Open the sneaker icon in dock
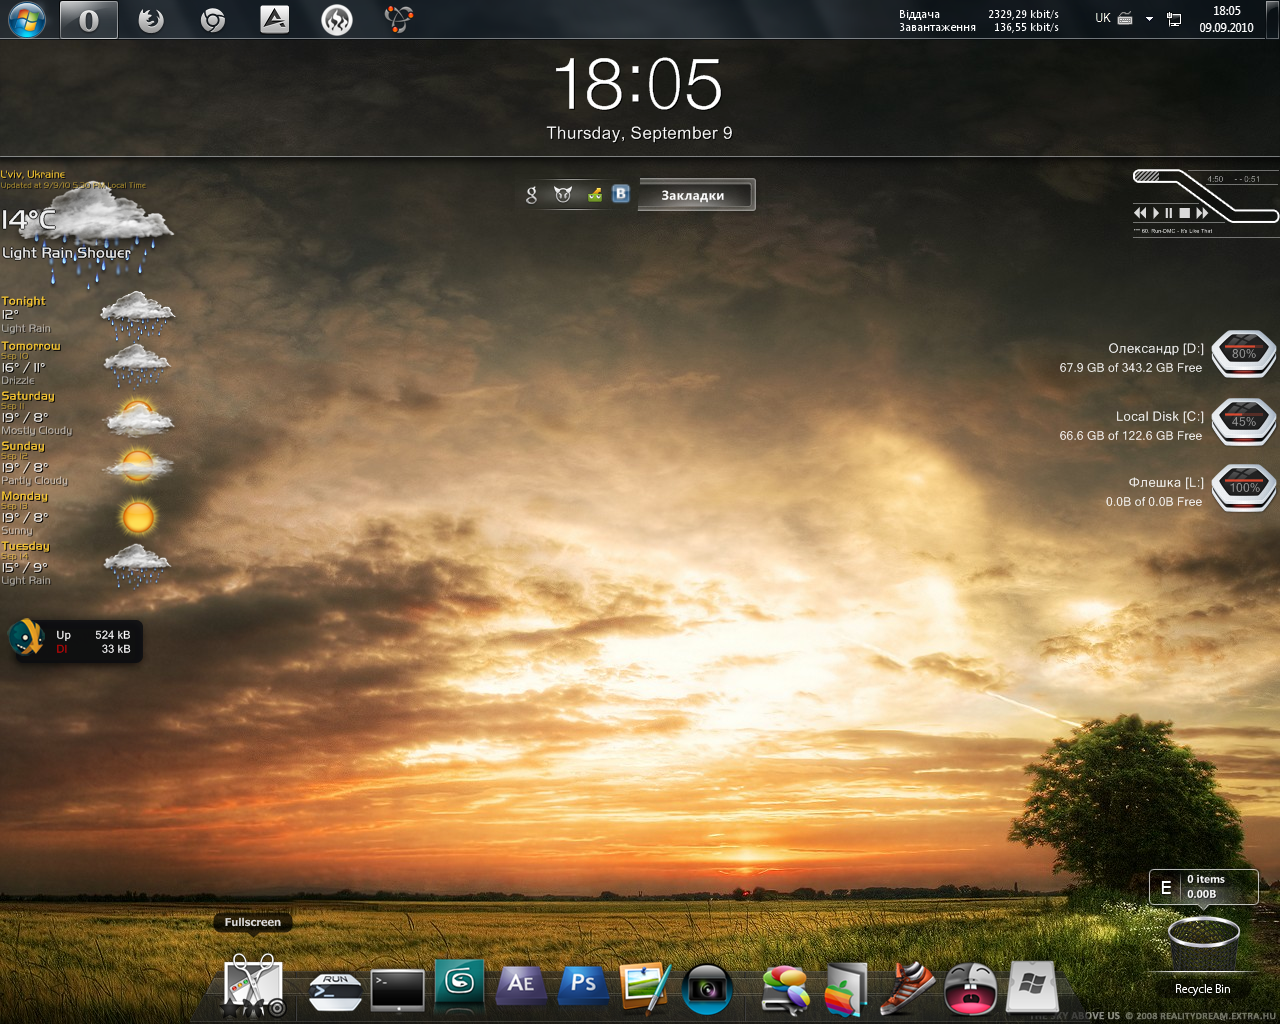Image resolution: width=1280 pixels, height=1024 pixels. pos(908,988)
